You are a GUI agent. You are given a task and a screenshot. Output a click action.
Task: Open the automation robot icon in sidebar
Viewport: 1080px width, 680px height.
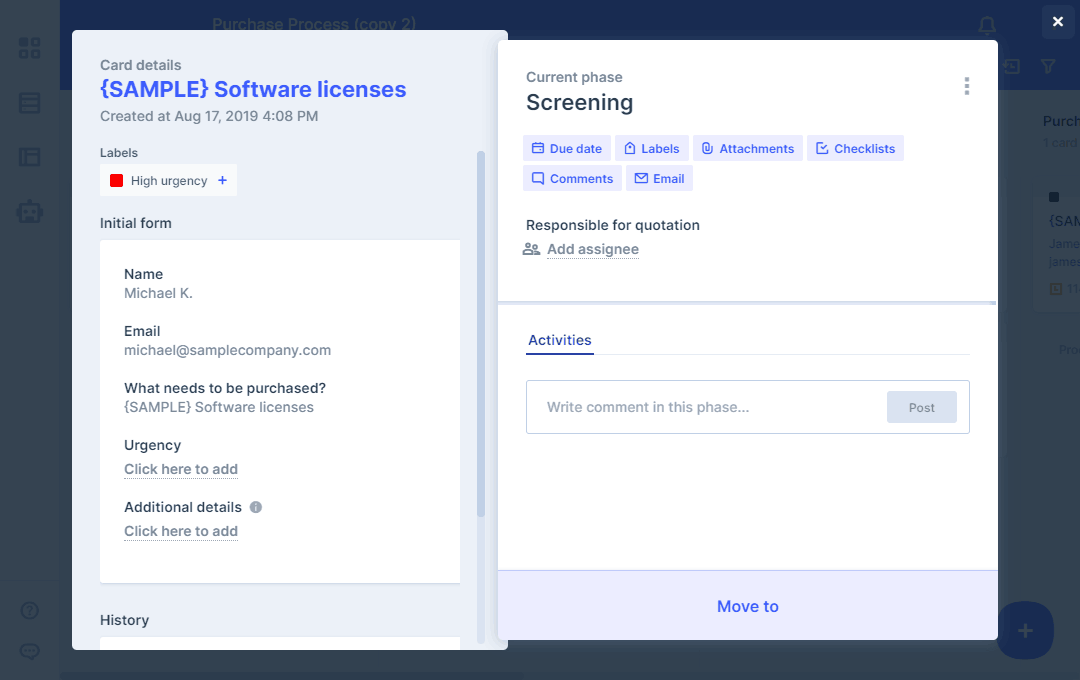pos(30,211)
